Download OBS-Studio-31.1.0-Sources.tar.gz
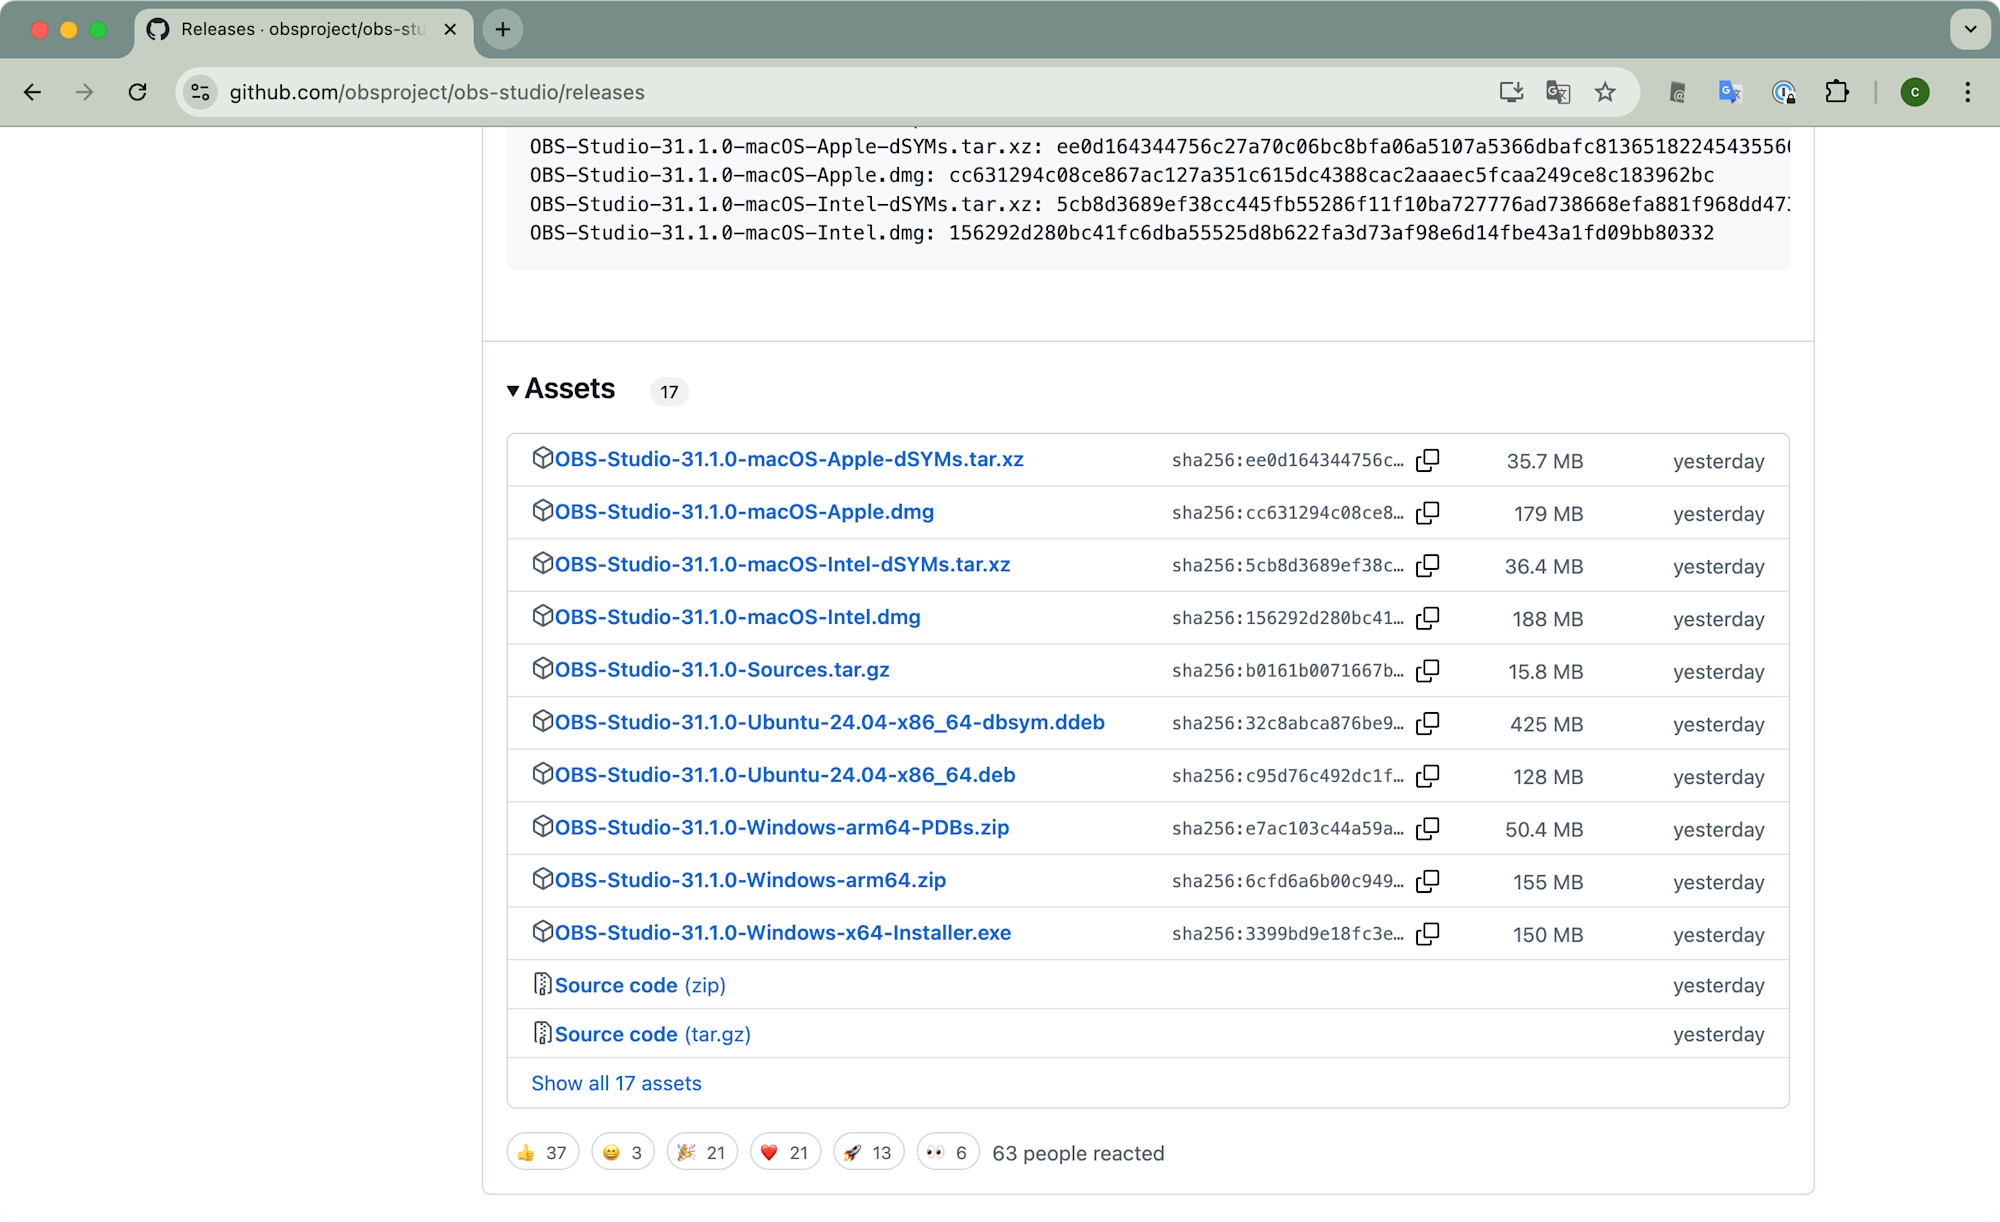The image size is (2000, 1222). (x=722, y=670)
